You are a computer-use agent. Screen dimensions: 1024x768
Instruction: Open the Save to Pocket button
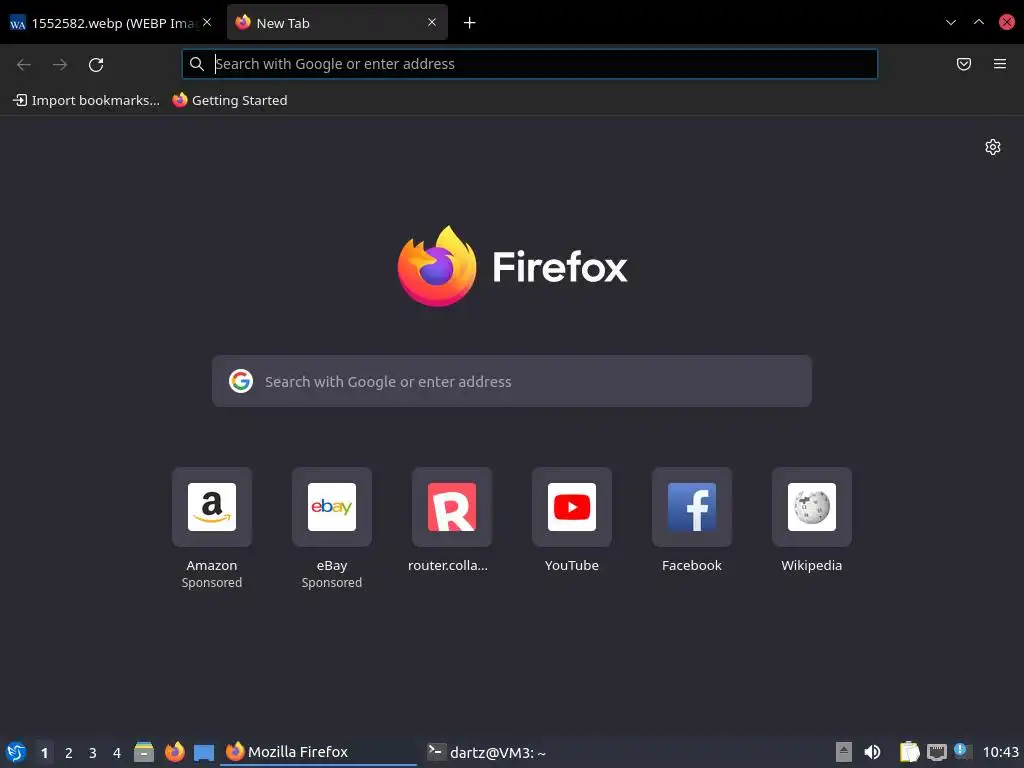point(963,64)
